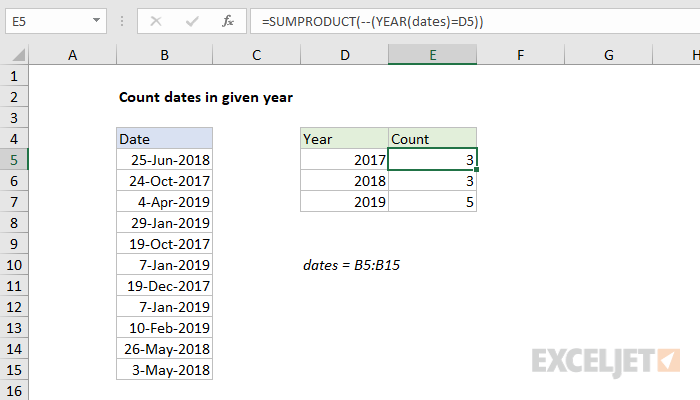This screenshot has width=700, height=400.
Task: Select cell with 24-Oct-2017
Action: tap(164, 181)
